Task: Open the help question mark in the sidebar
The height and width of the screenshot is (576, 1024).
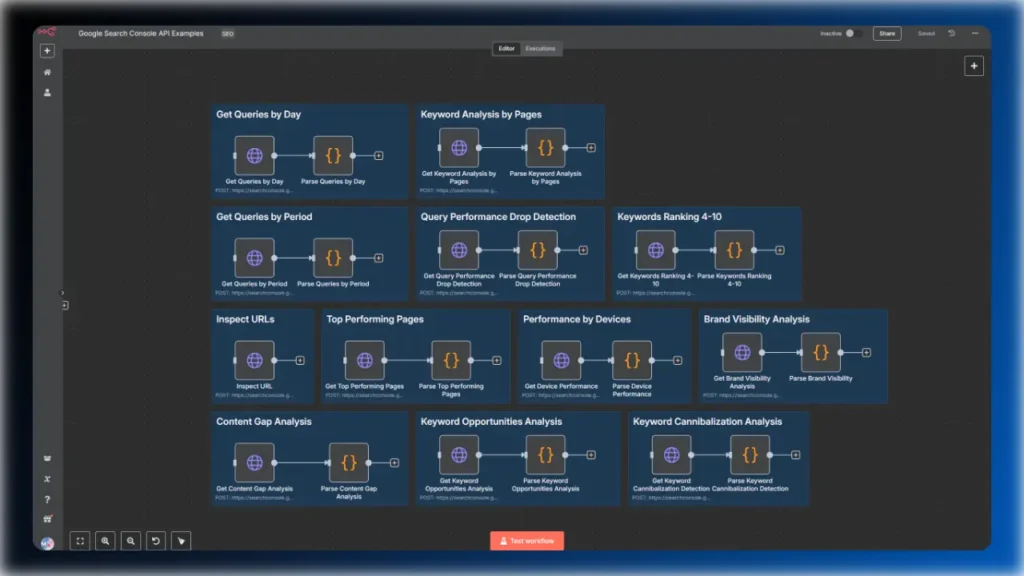Action: [x=47, y=500]
